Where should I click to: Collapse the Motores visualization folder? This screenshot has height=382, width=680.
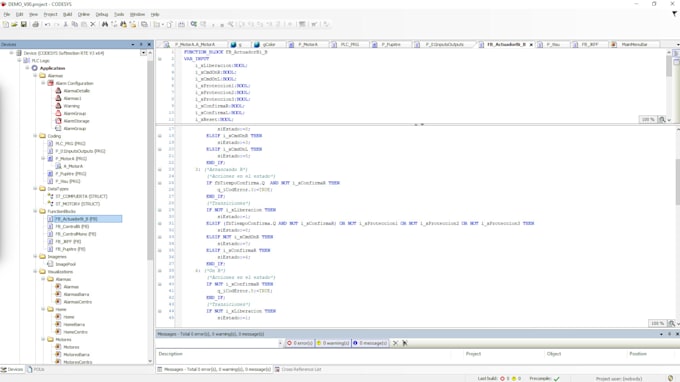click(x=43, y=340)
